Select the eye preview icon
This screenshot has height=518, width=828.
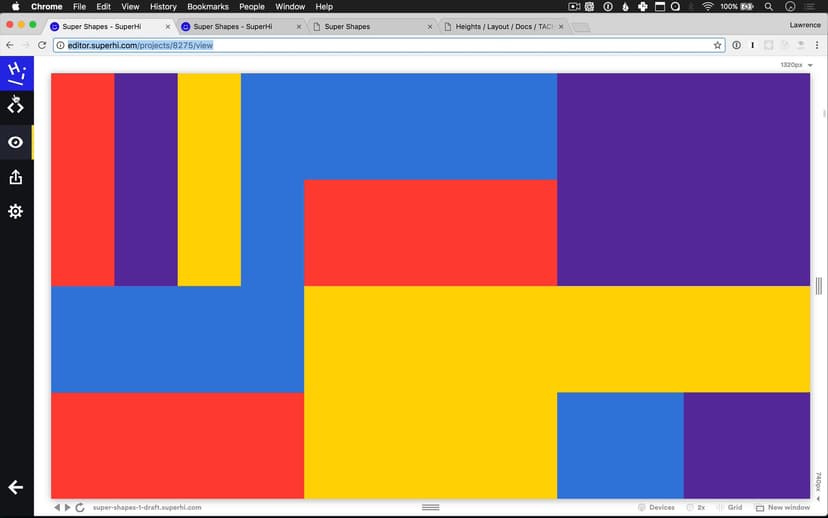coord(16,142)
